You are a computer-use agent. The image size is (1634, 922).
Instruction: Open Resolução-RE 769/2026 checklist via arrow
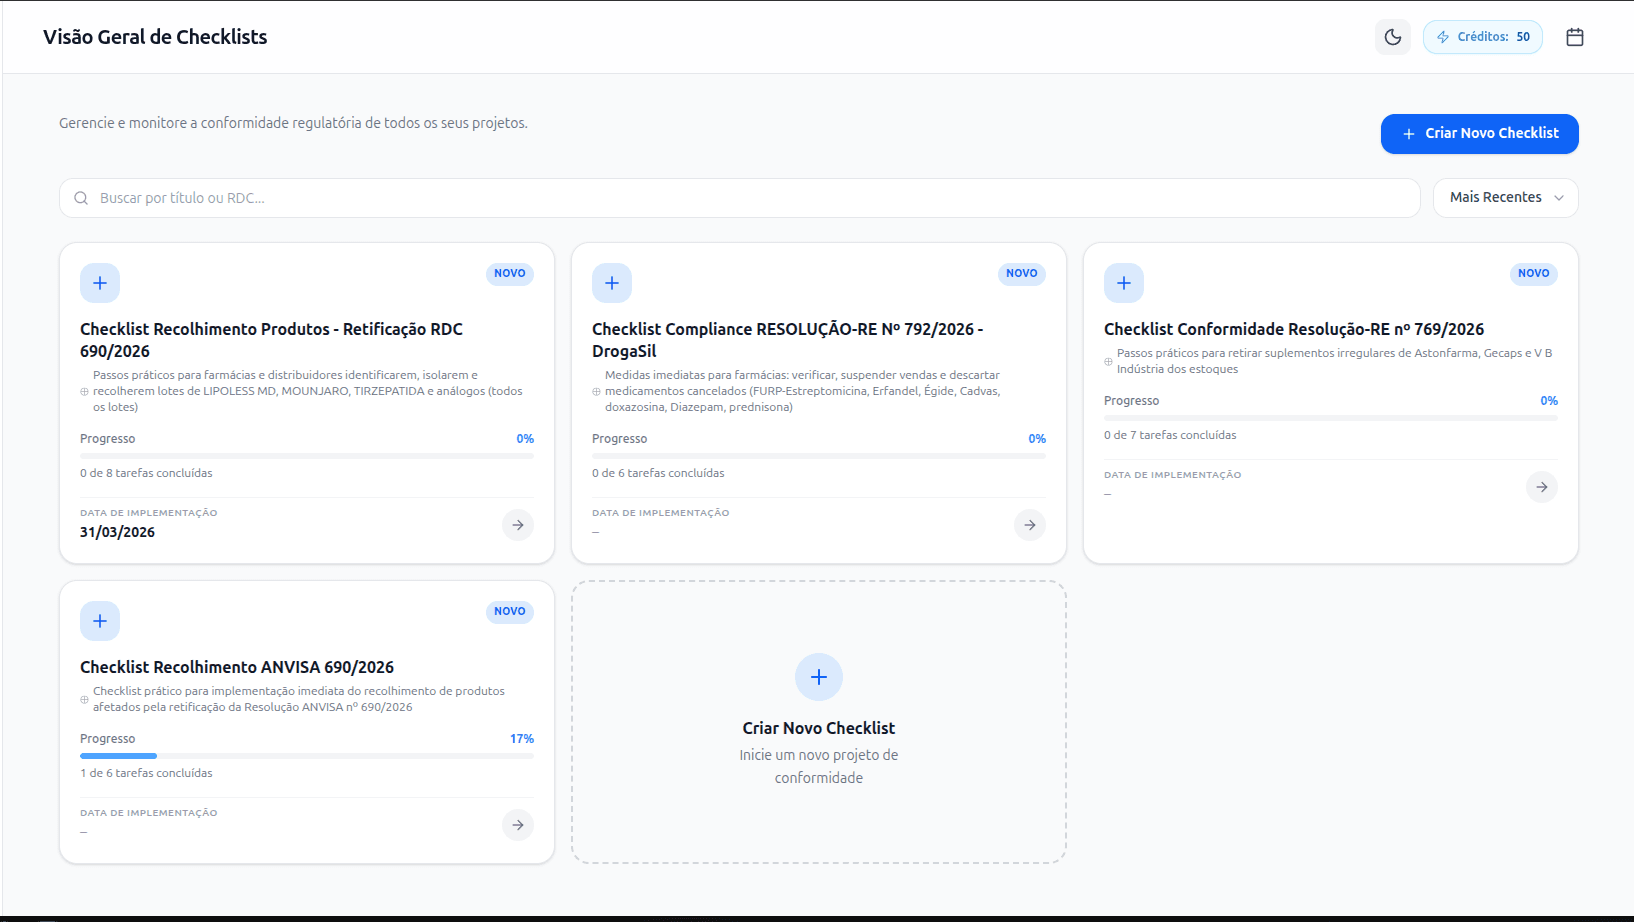click(1542, 487)
